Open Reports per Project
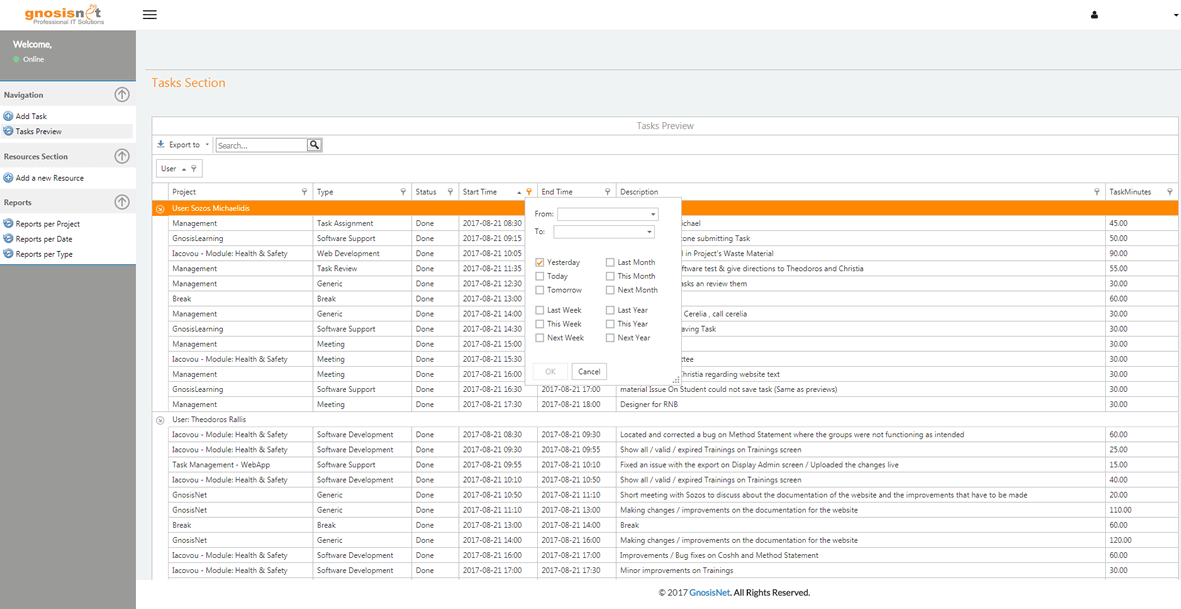 click(47, 224)
